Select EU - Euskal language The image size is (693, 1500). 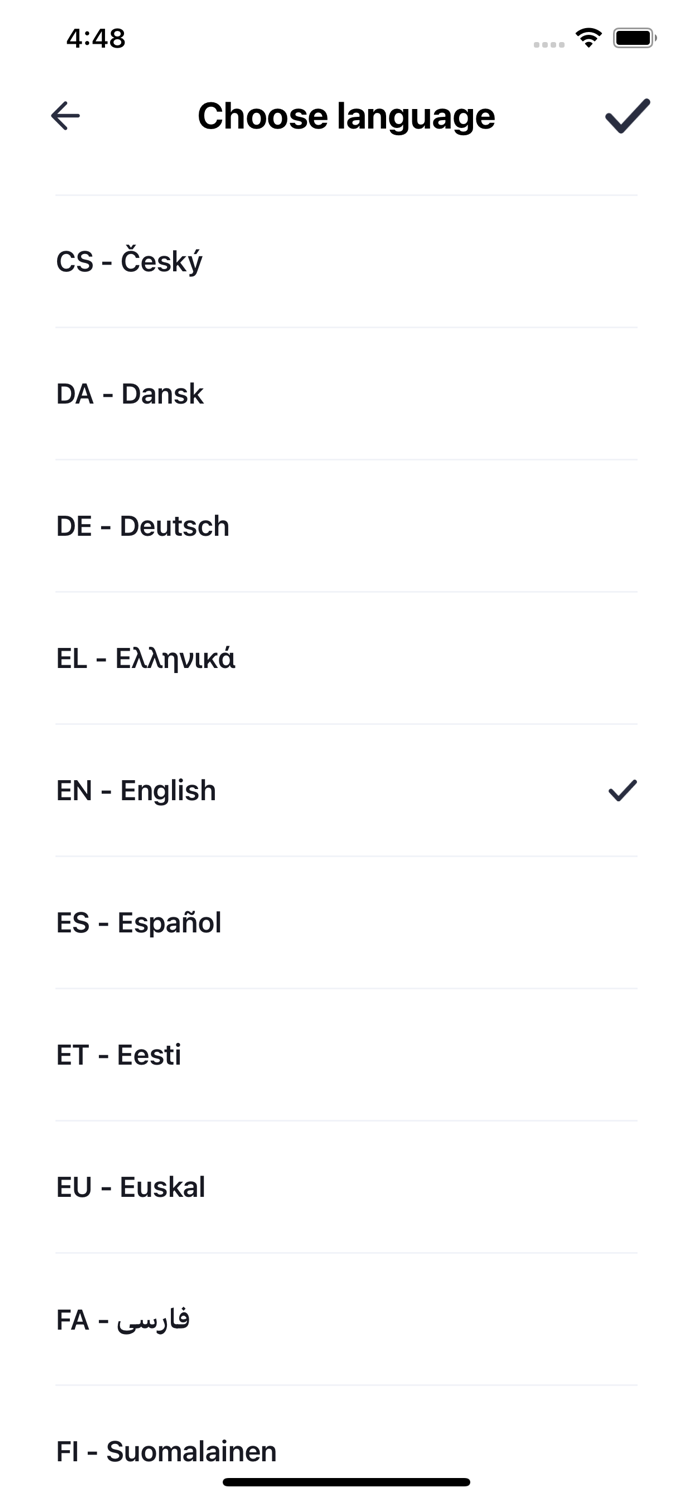[346, 1187]
